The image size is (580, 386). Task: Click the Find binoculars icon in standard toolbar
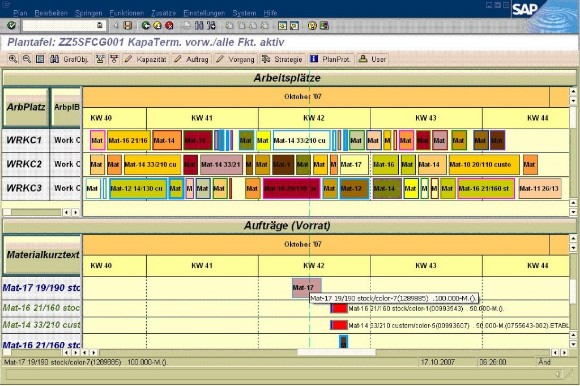pos(199,26)
